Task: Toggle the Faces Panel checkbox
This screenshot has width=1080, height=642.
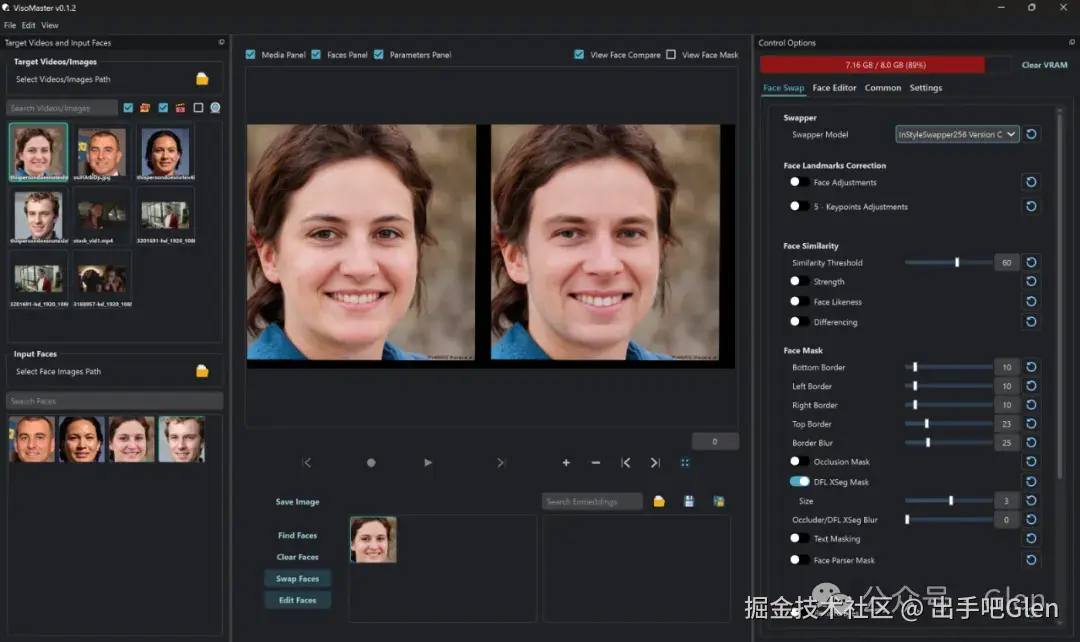Action: coord(316,54)
